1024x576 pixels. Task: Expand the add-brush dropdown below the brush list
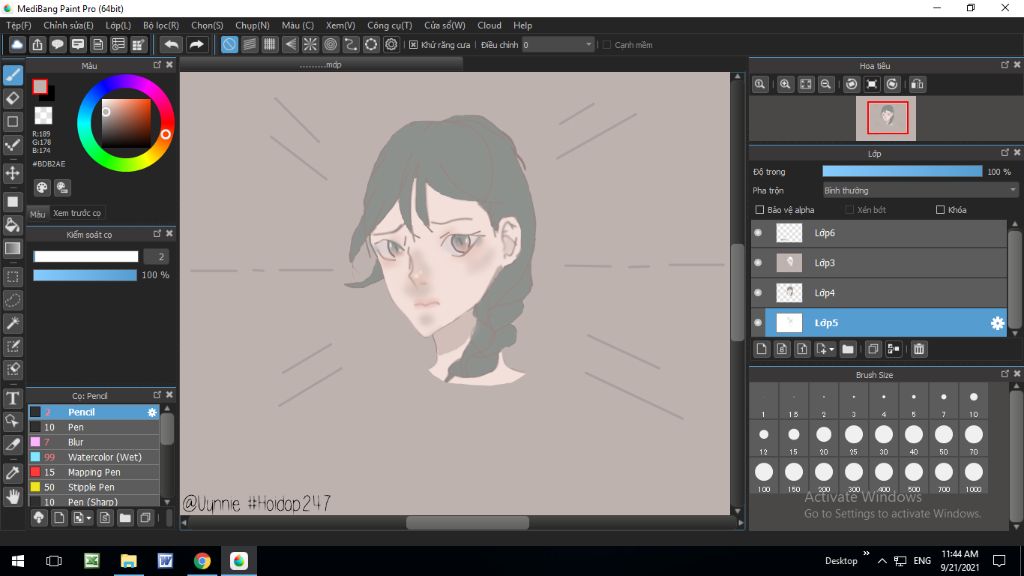[89, 519]
